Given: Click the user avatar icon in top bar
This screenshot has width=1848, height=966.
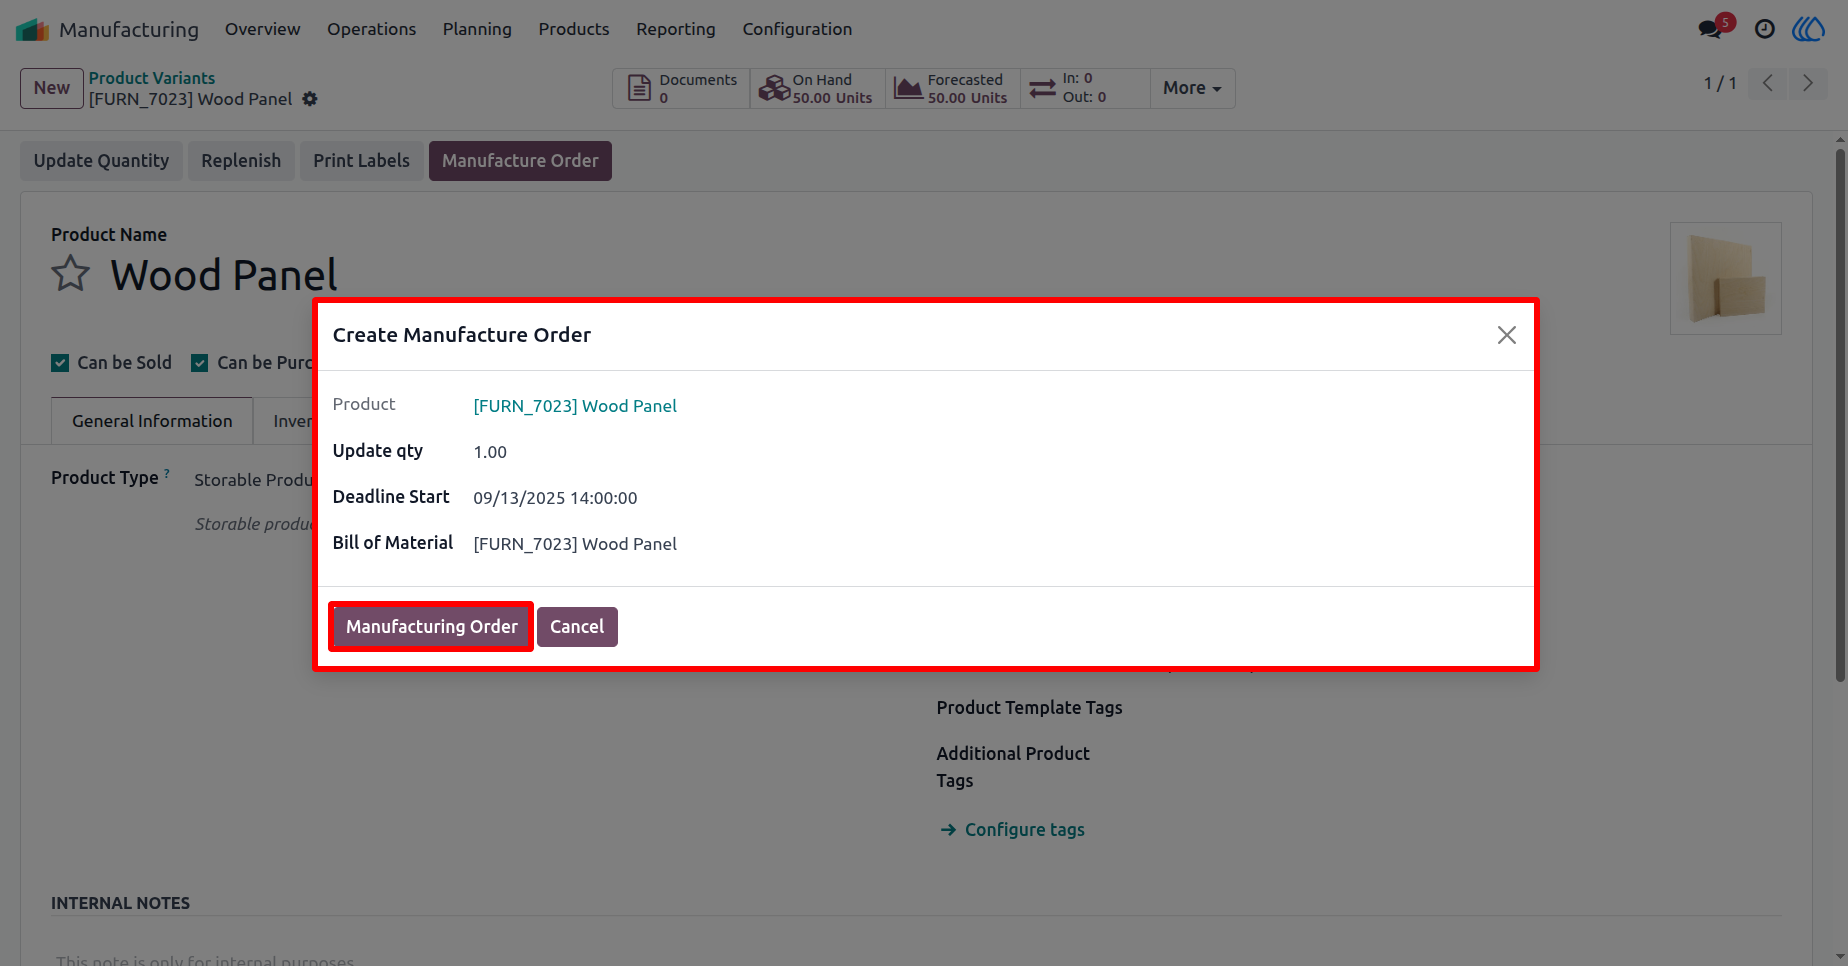Looking at the screenshot, I should [1808, 29].
